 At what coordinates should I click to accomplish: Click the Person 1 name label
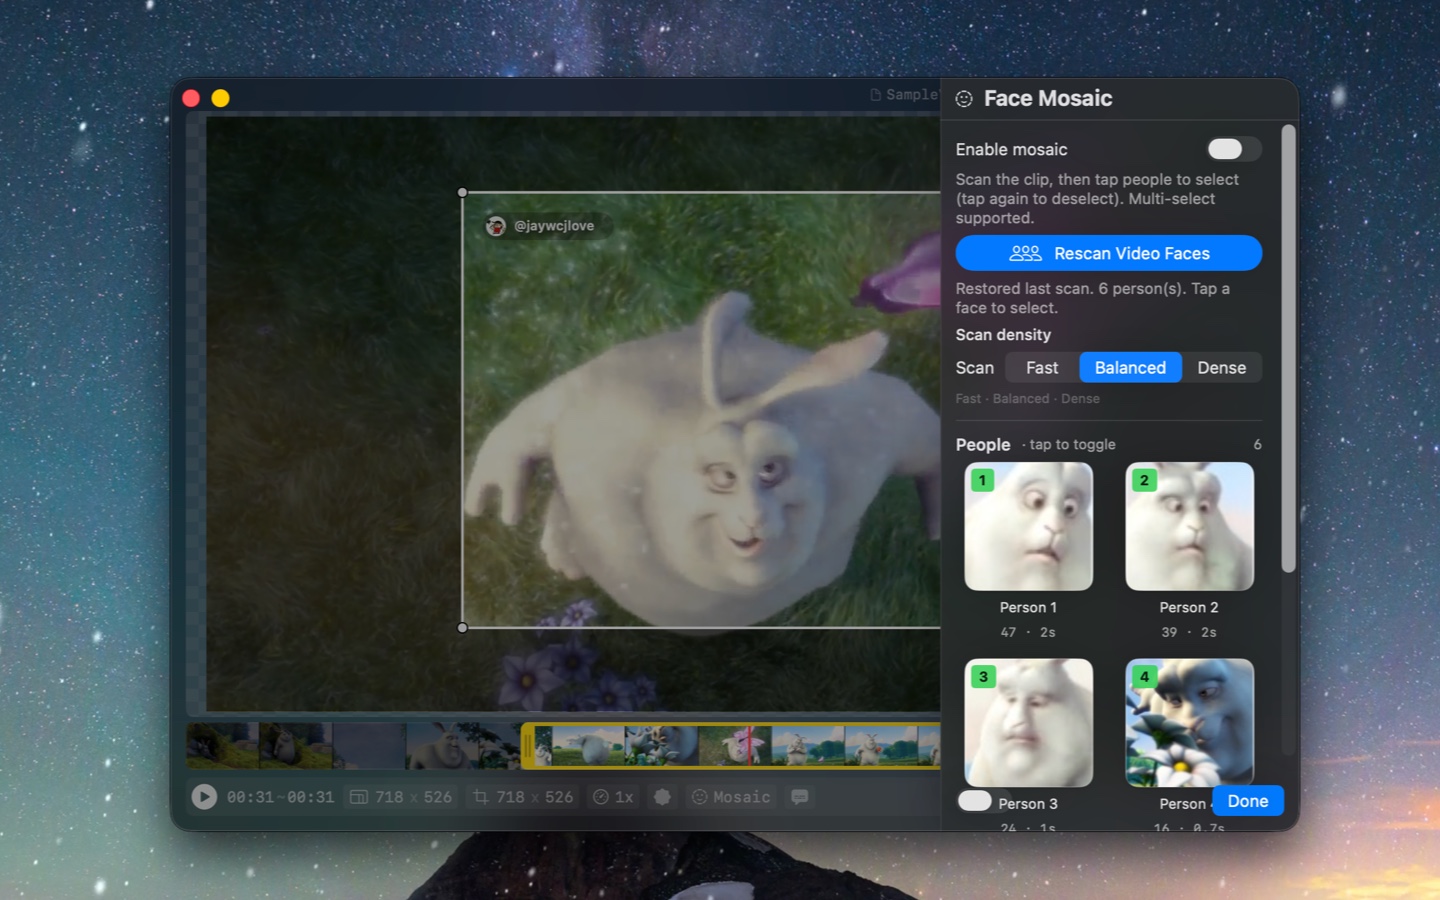point(1028,607)
